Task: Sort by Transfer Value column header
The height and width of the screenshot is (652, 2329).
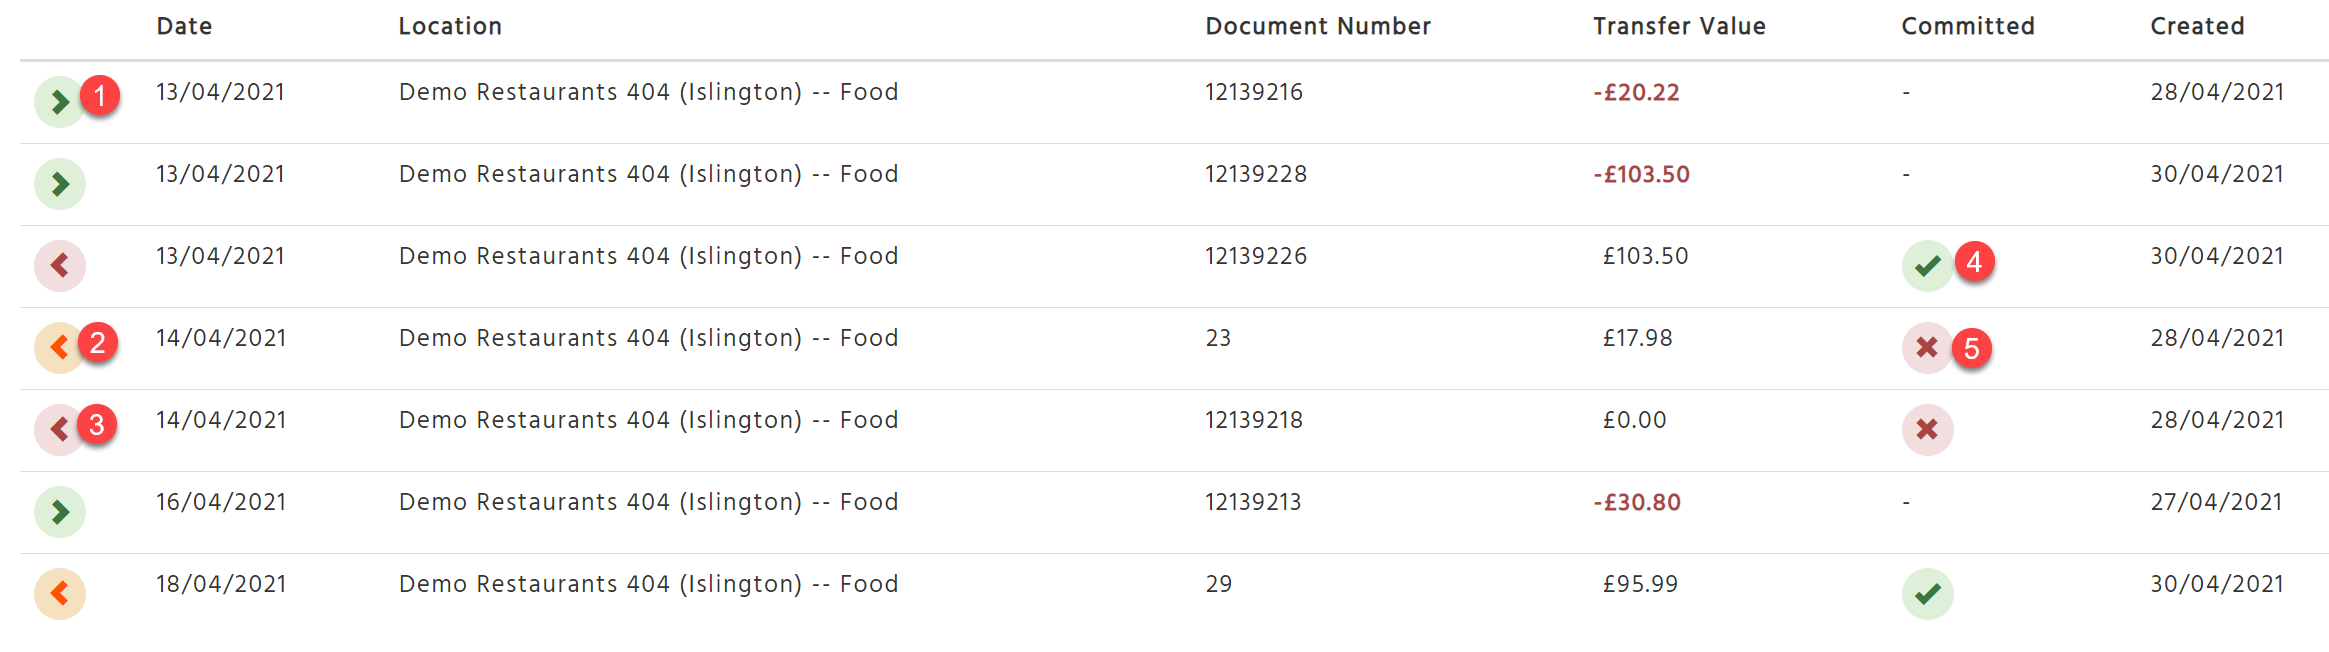Action: [1679, 26]
